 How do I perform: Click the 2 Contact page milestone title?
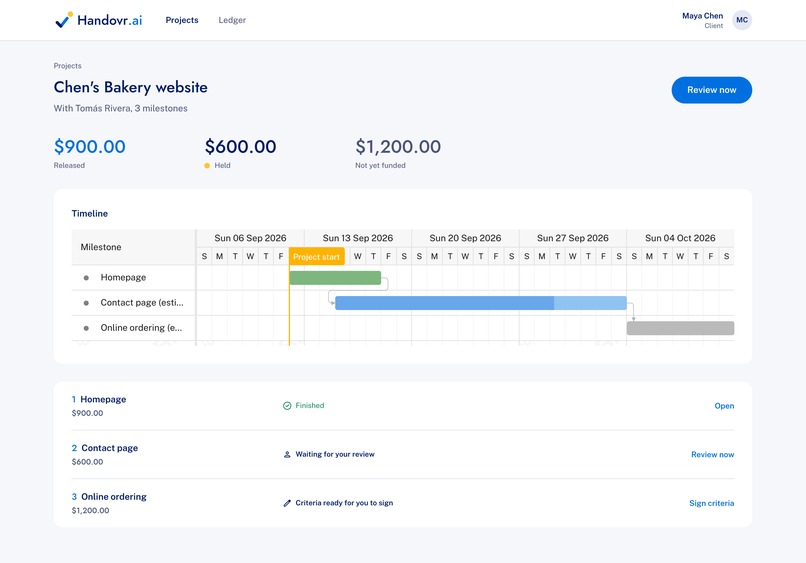[105, 448]
